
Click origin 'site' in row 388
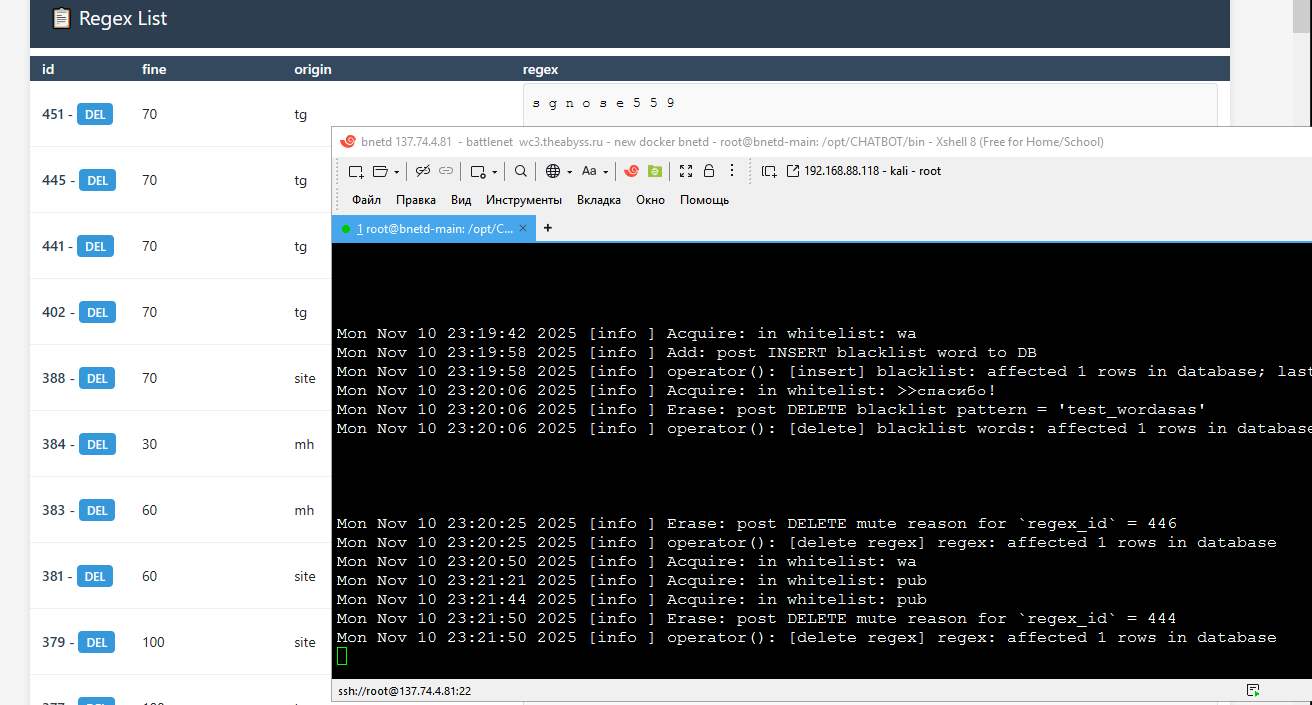(x=305, y=378)
